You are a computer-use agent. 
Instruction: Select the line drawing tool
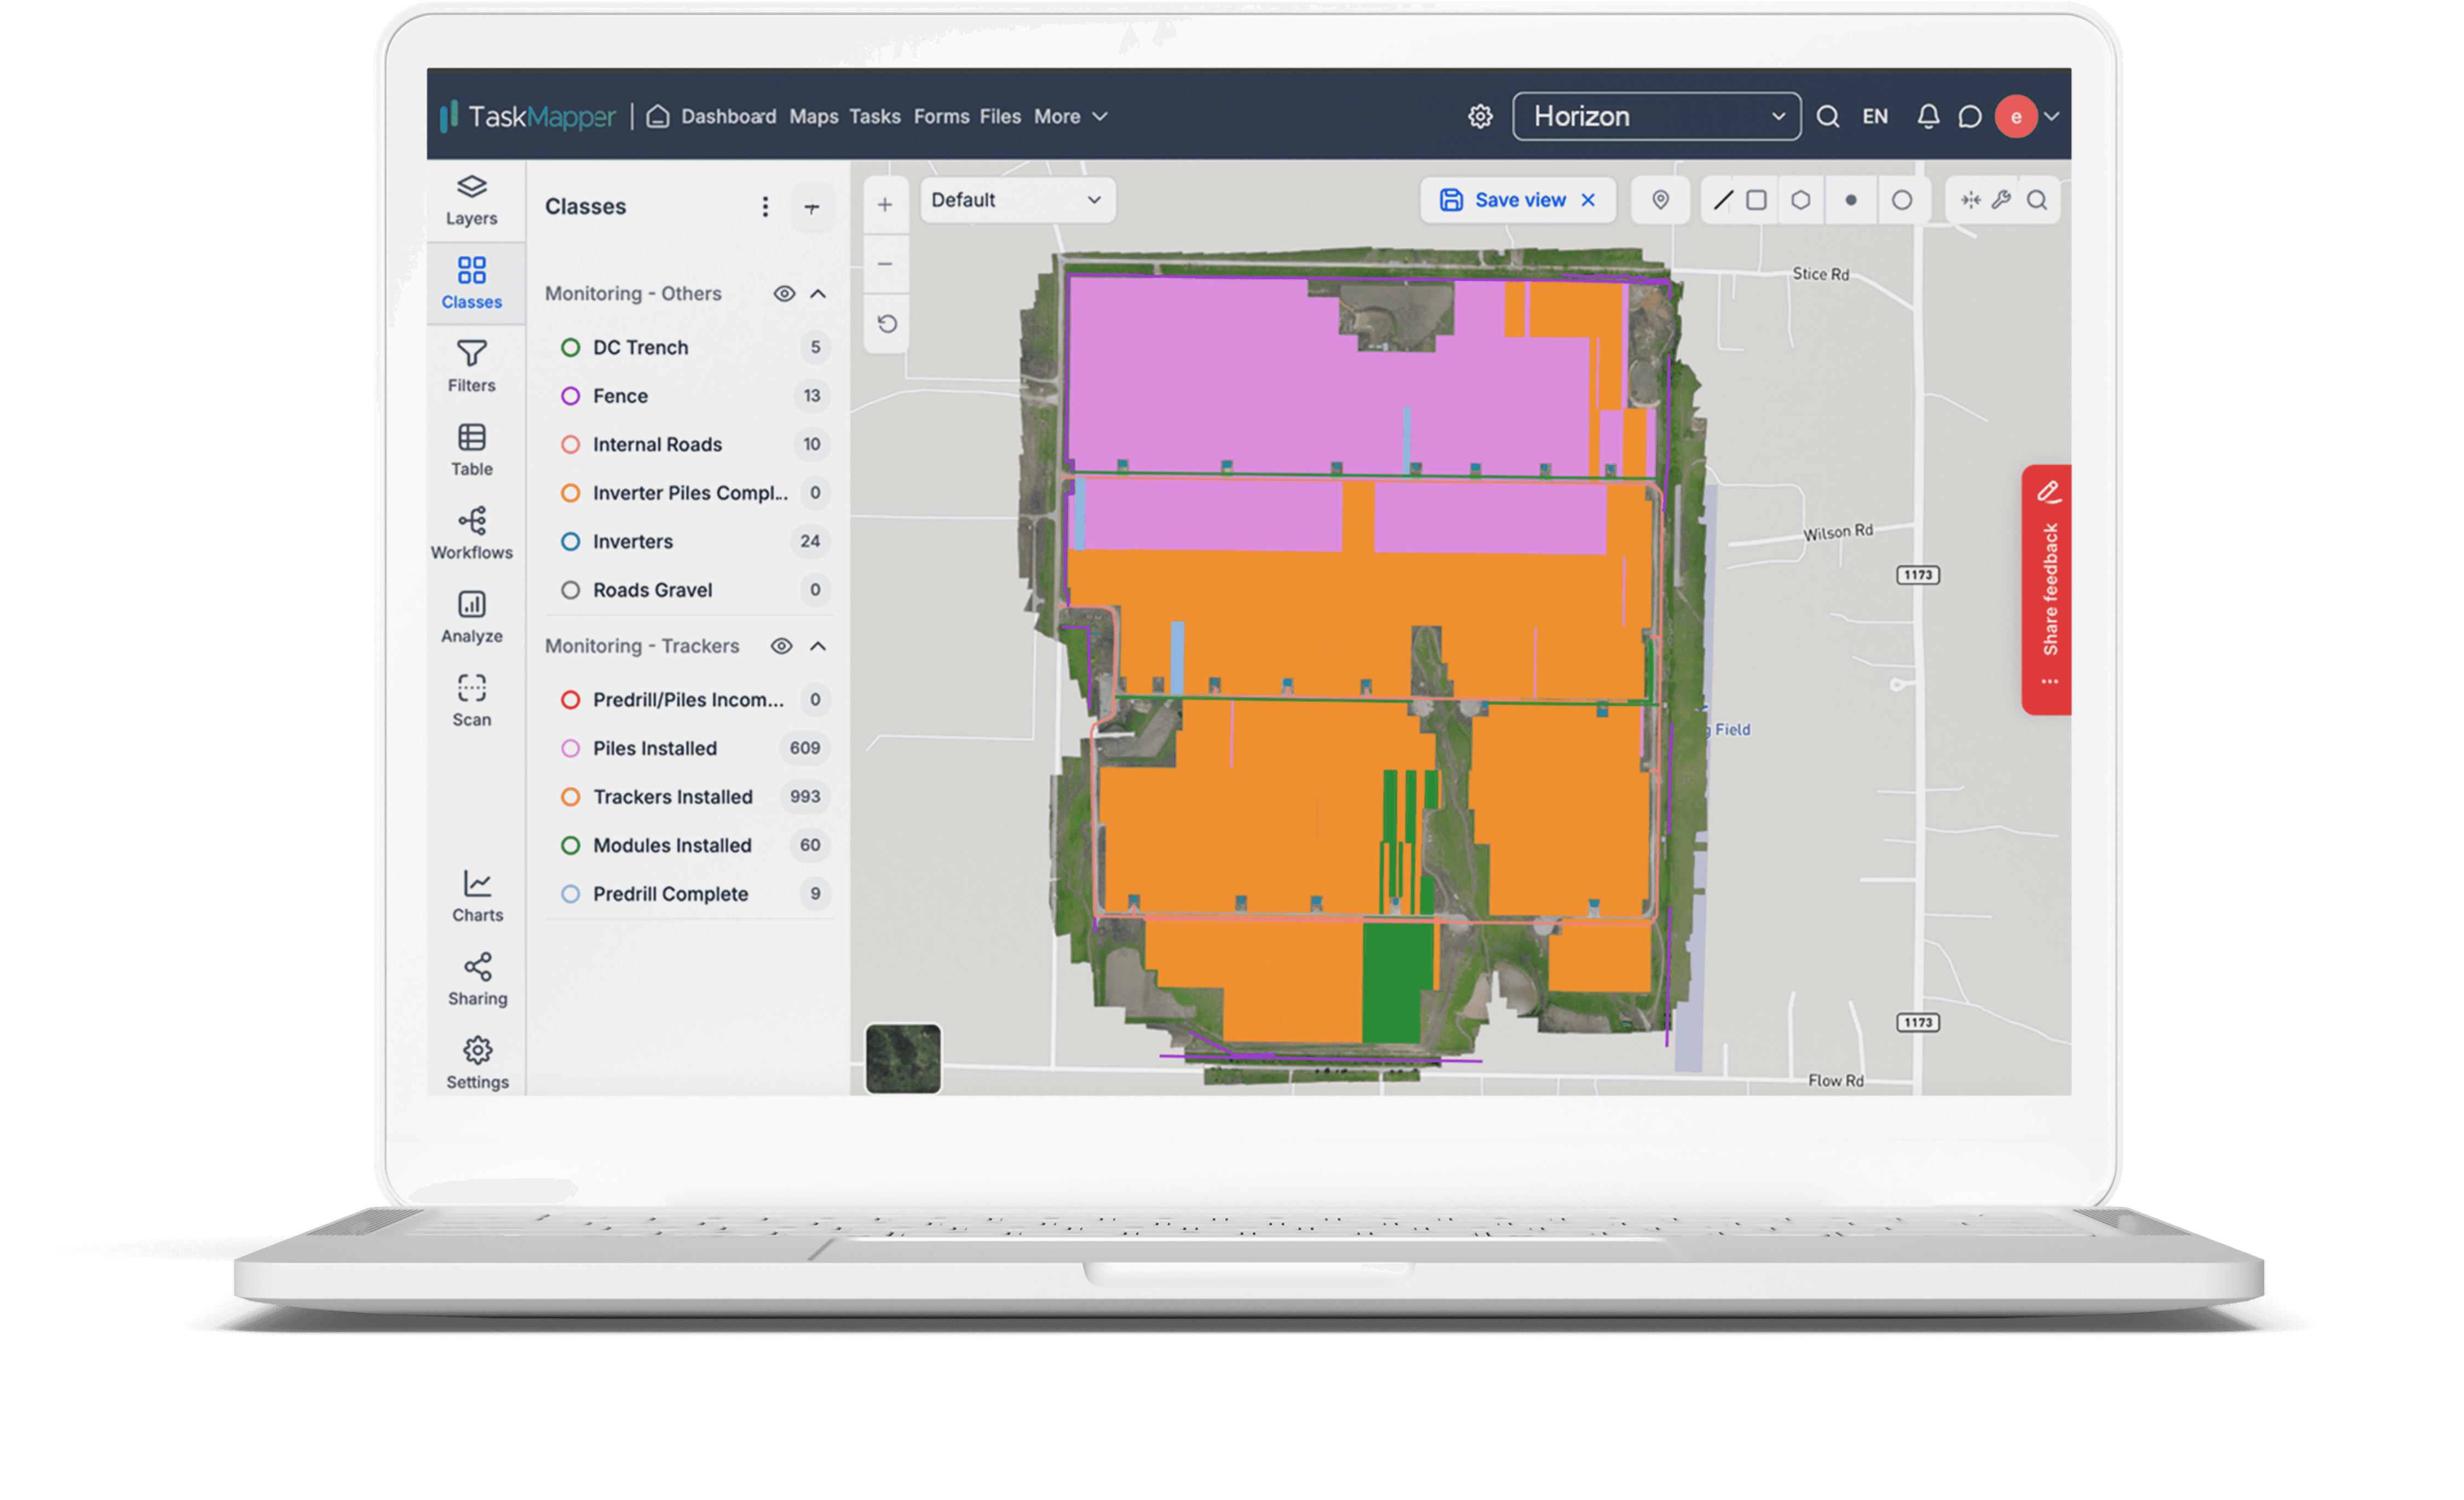pos(1722,200)
